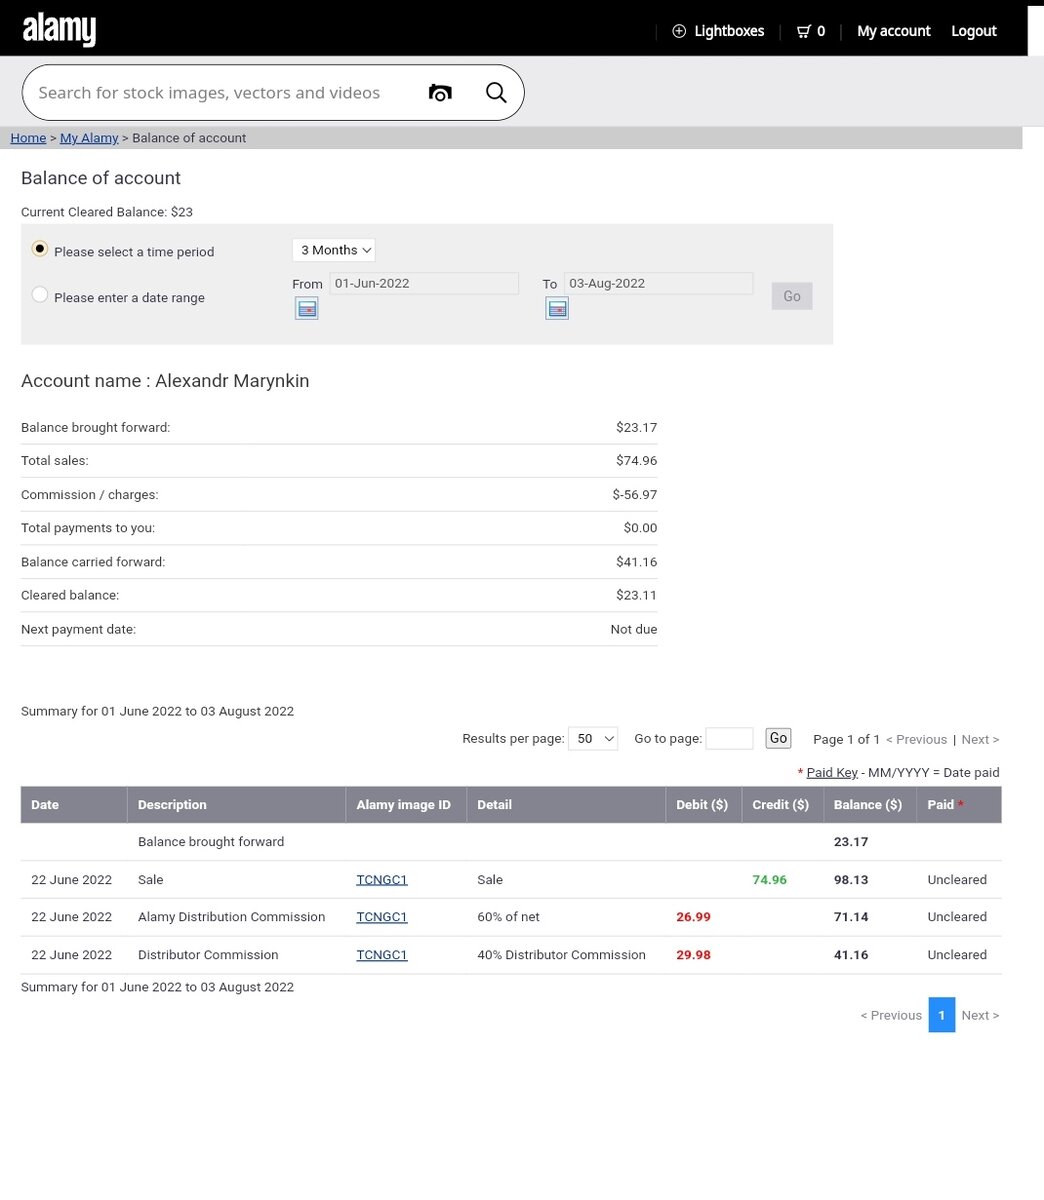Select page 1 in bottom pagination

941,1015
